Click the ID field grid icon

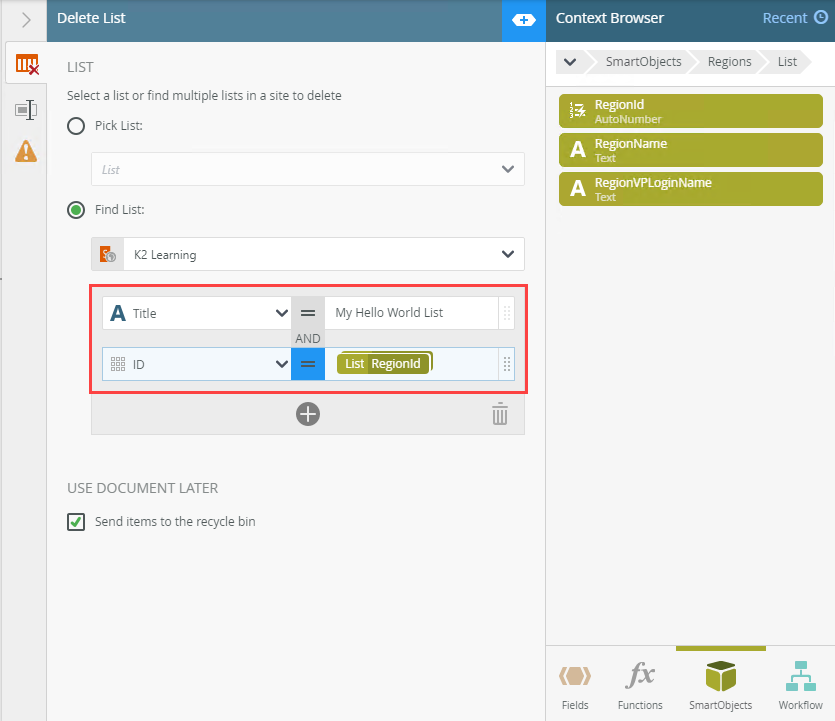[x=118, y=364]
